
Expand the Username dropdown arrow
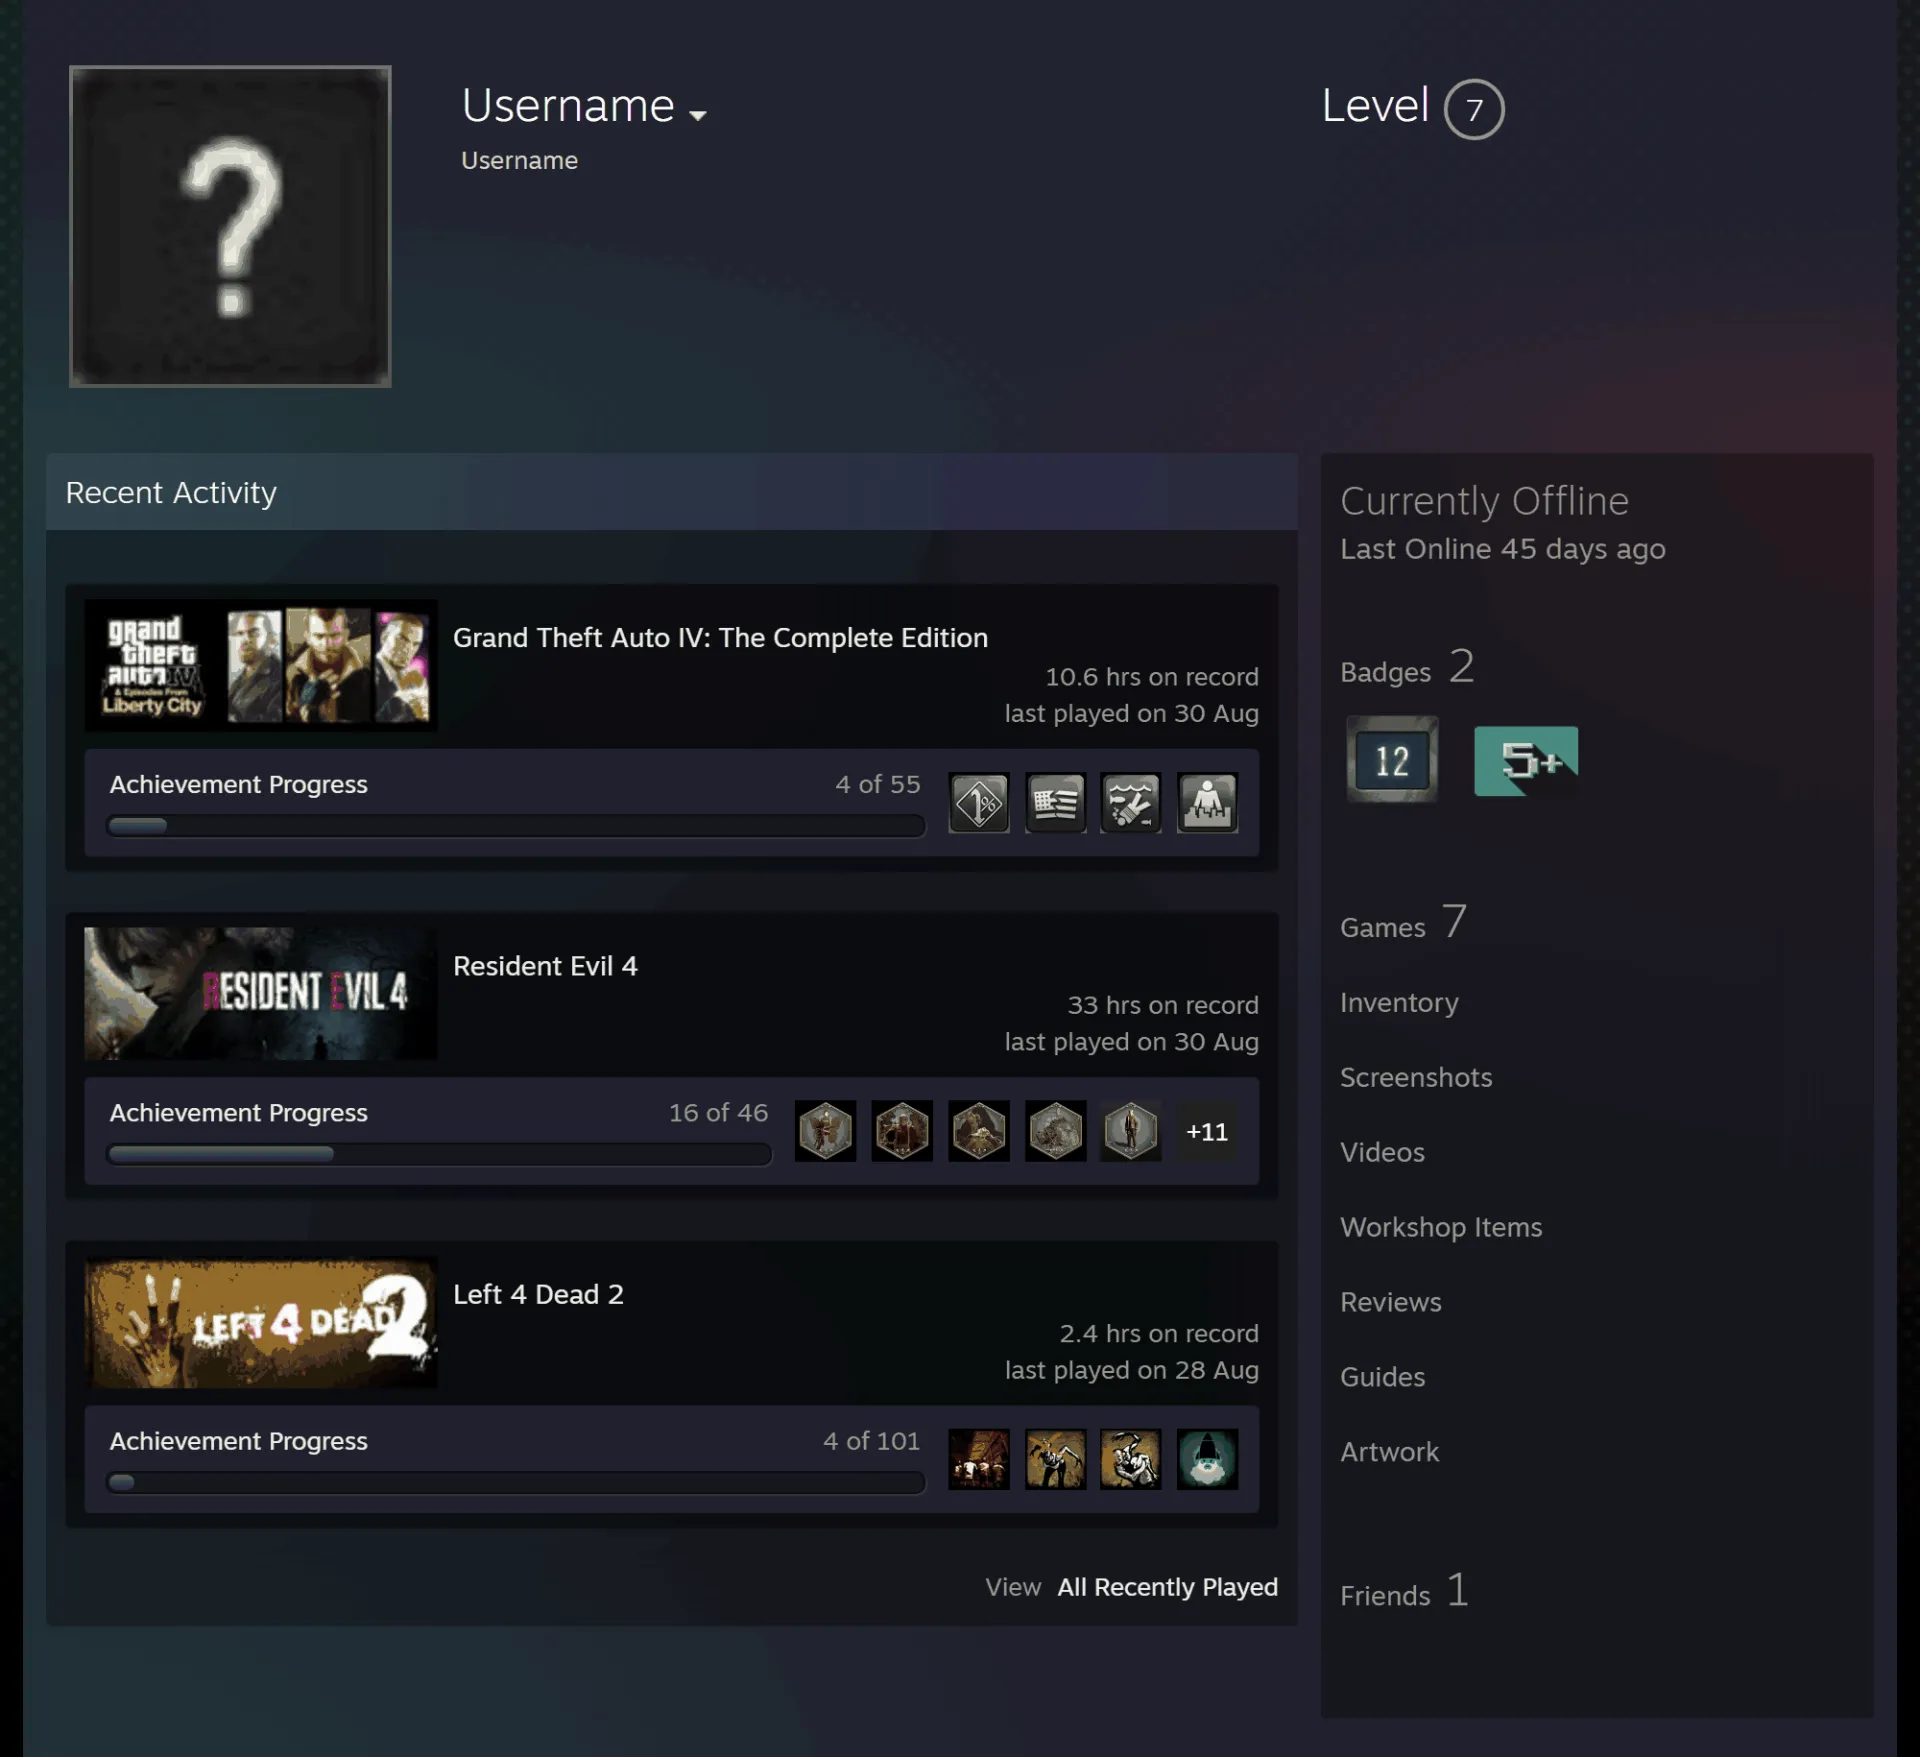click(698, 115)
